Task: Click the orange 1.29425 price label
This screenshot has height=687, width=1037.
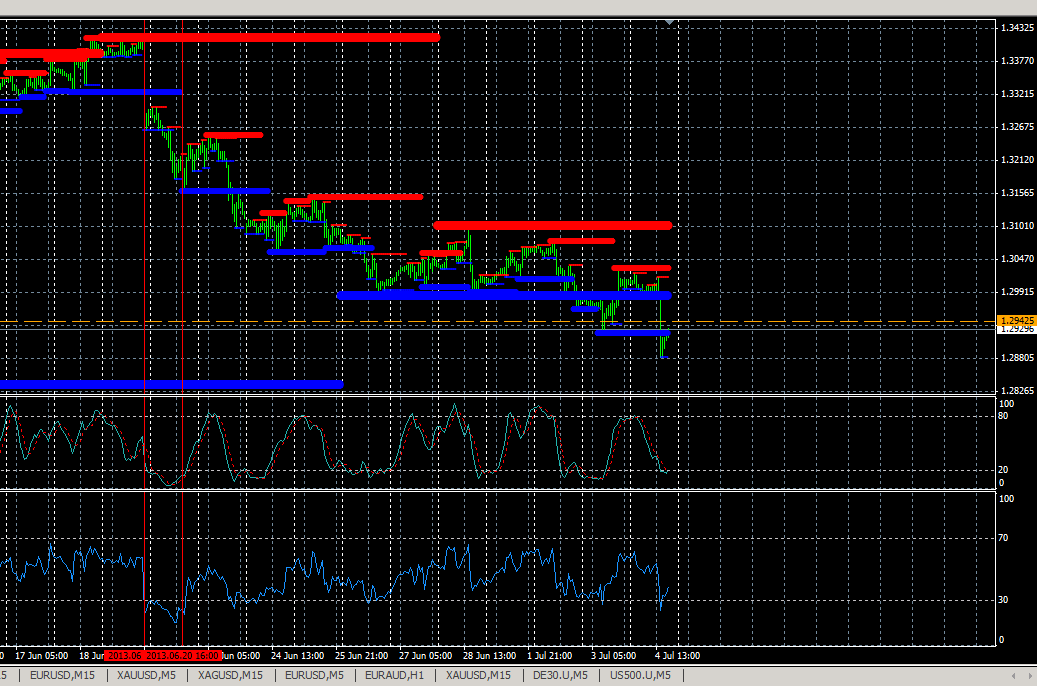Action: tap(1015, 320)
